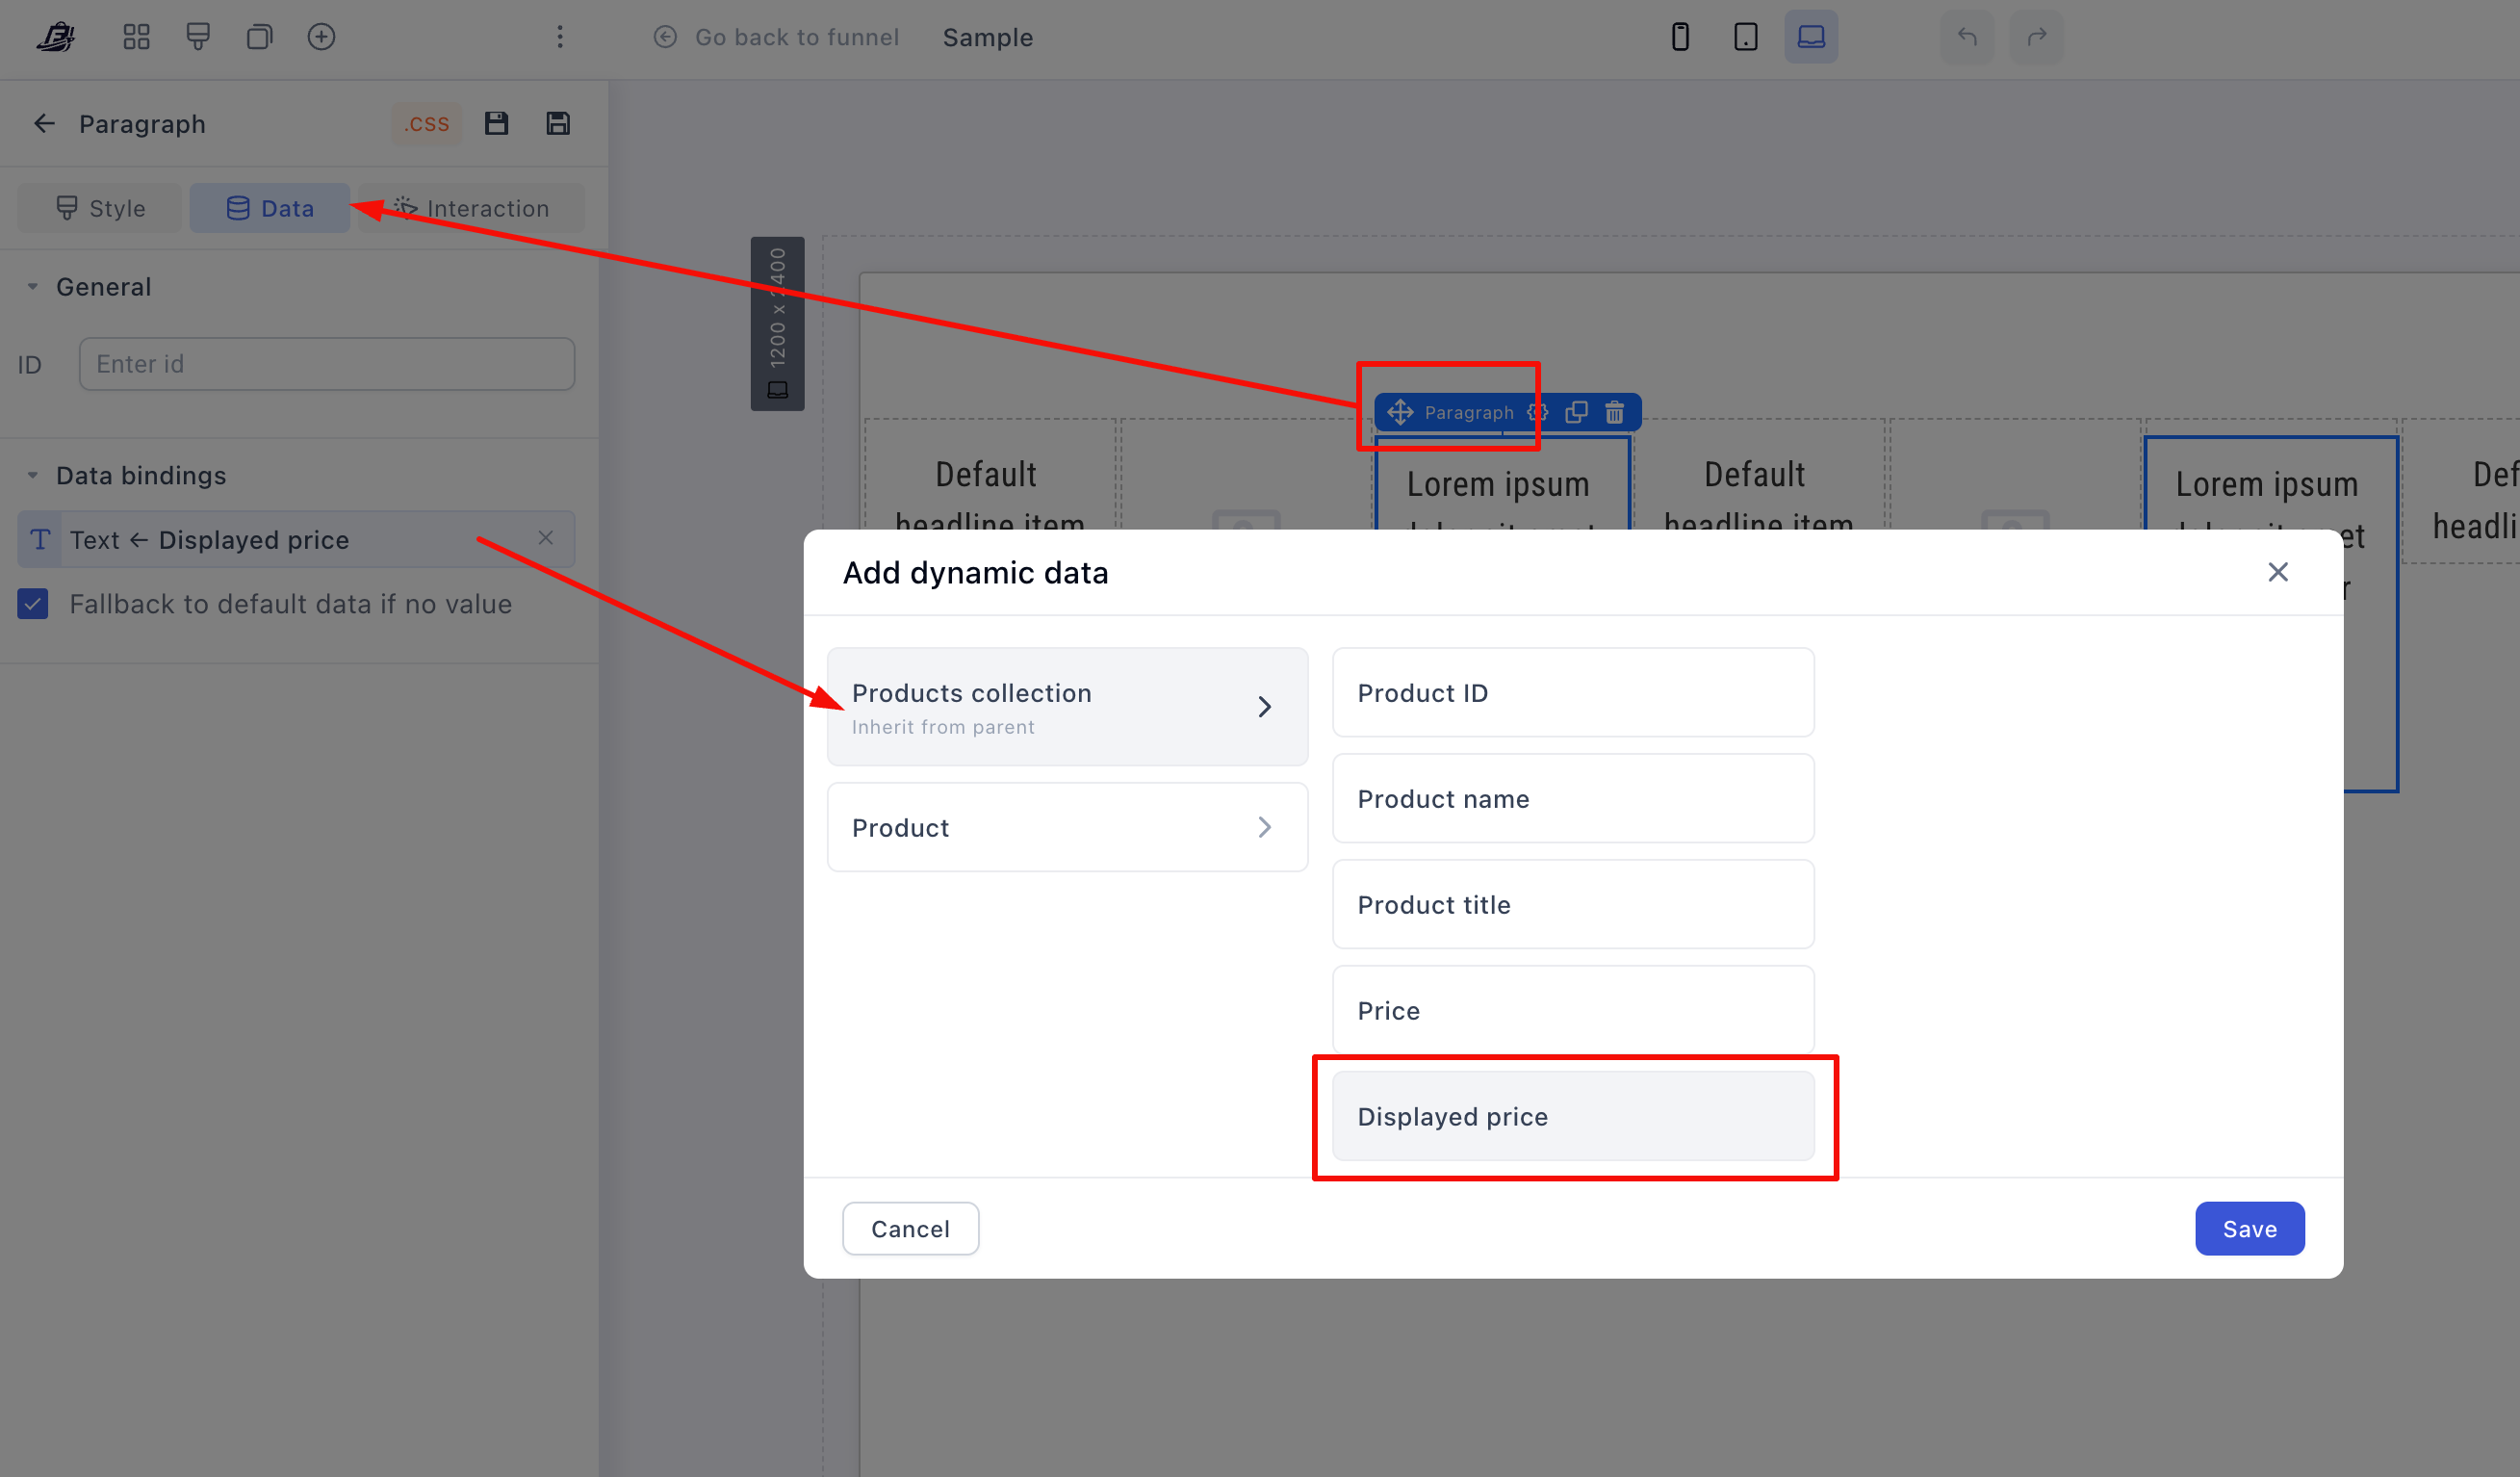The image size is (2520, 1477).
Task: Click the app logo icon
Action: click(x=56, y=37)
